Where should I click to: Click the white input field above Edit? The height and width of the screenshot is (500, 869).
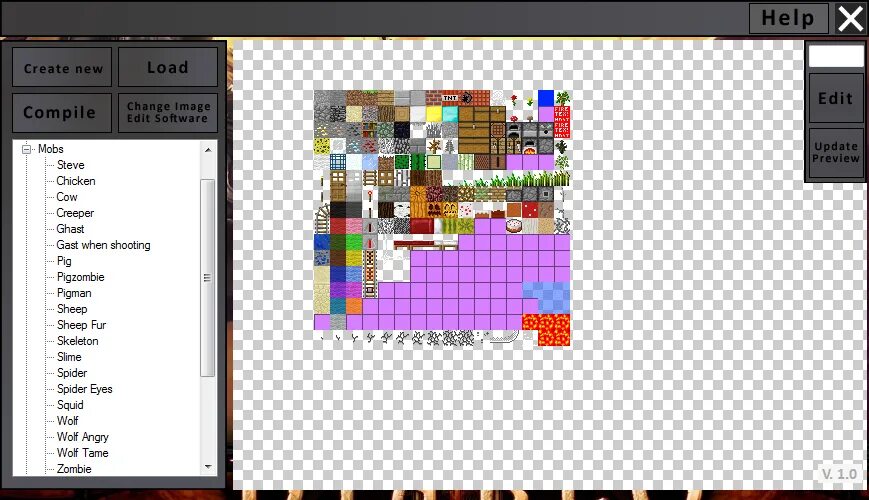pos(836,57)
